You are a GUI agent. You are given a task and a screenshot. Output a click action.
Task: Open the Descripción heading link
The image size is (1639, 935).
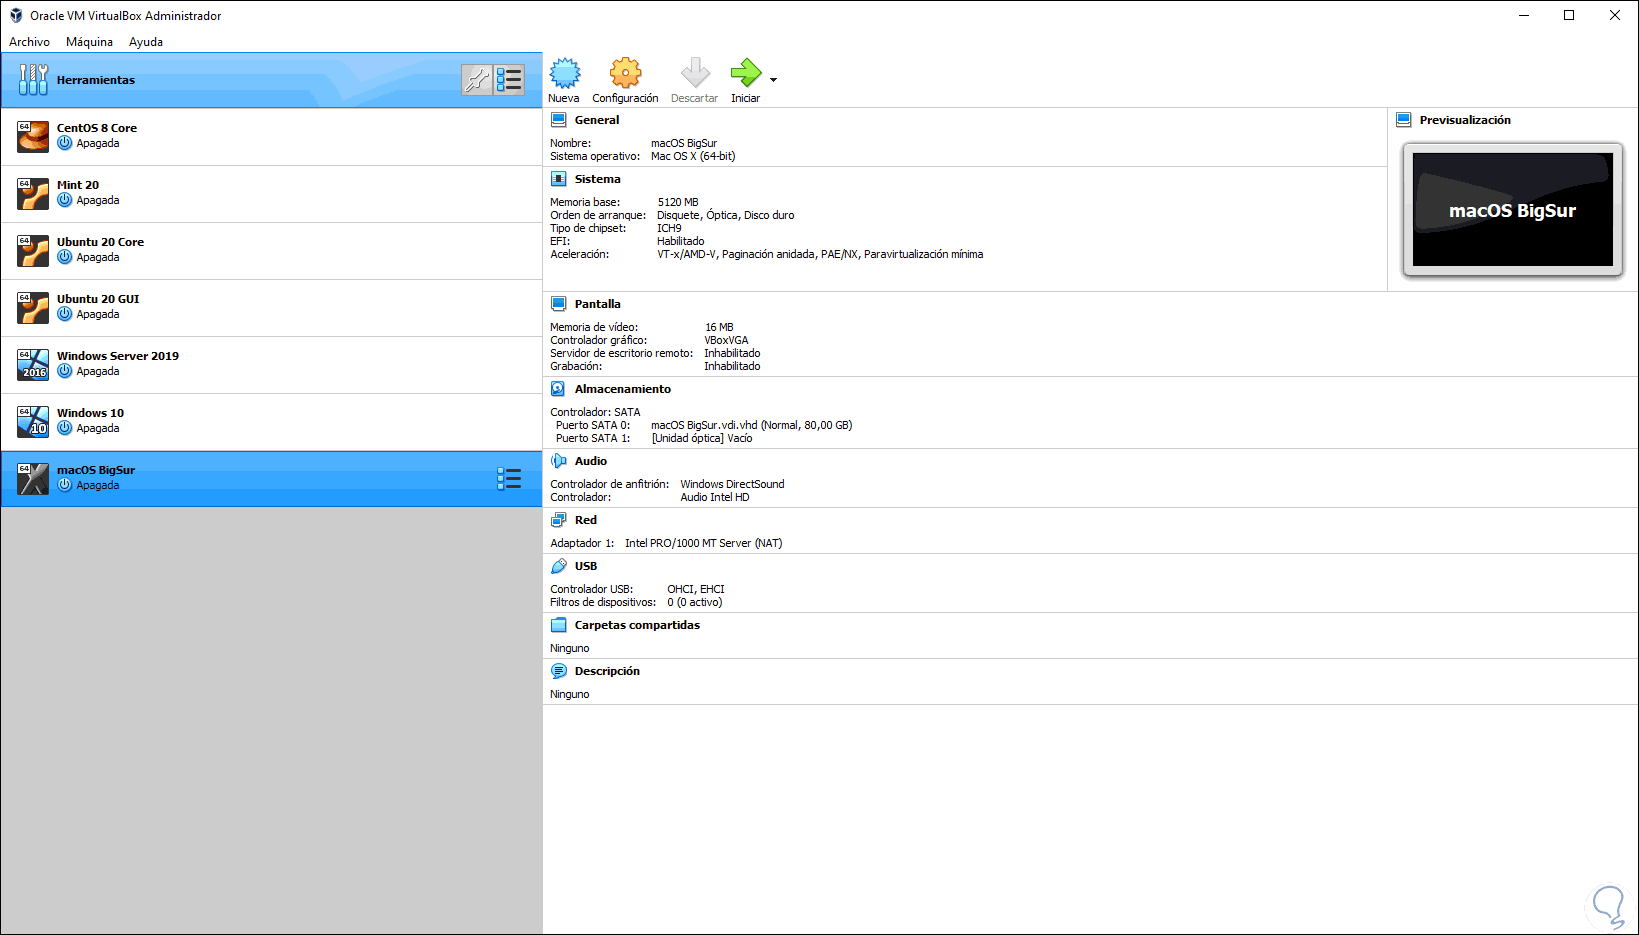607,671
